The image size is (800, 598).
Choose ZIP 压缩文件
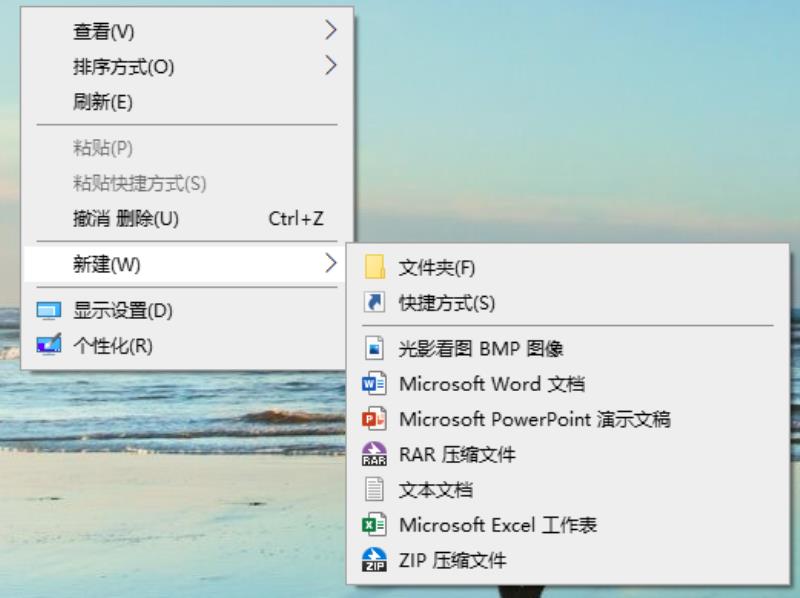(x=568, y=560)
